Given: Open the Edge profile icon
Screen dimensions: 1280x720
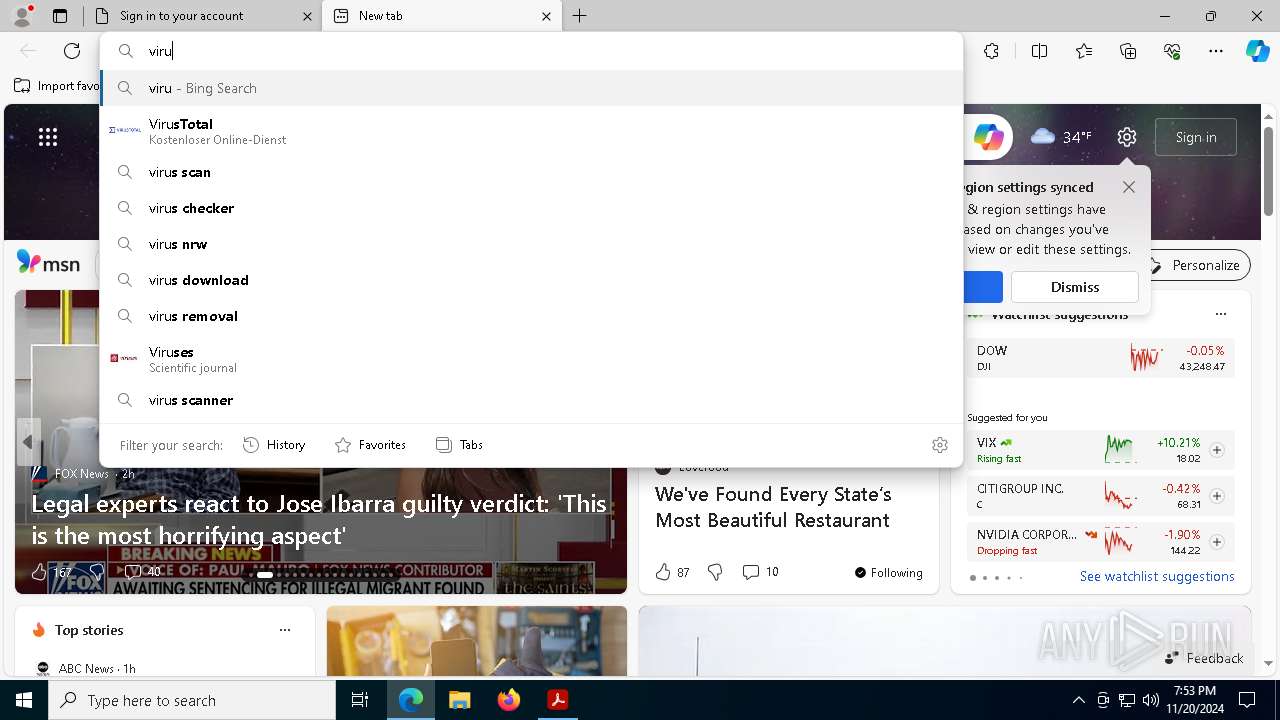Looking at the screenshot, I should (x=22, y=16).
